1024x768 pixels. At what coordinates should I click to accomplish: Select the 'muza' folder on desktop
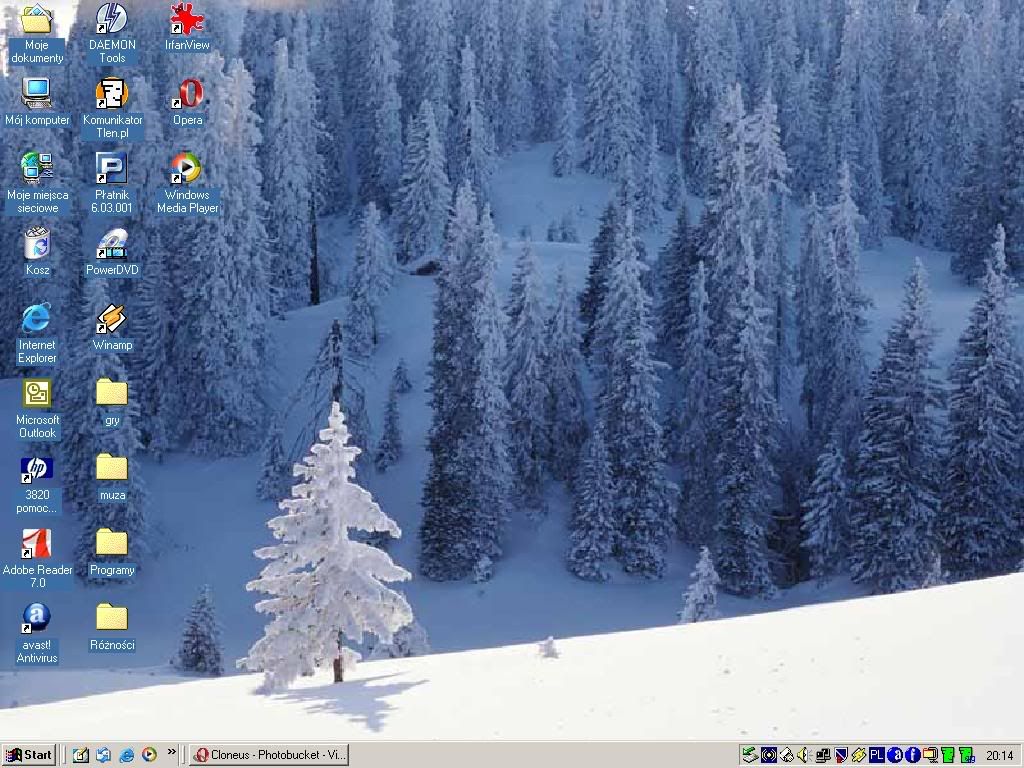pyautogui.click(x=112, y=470)
